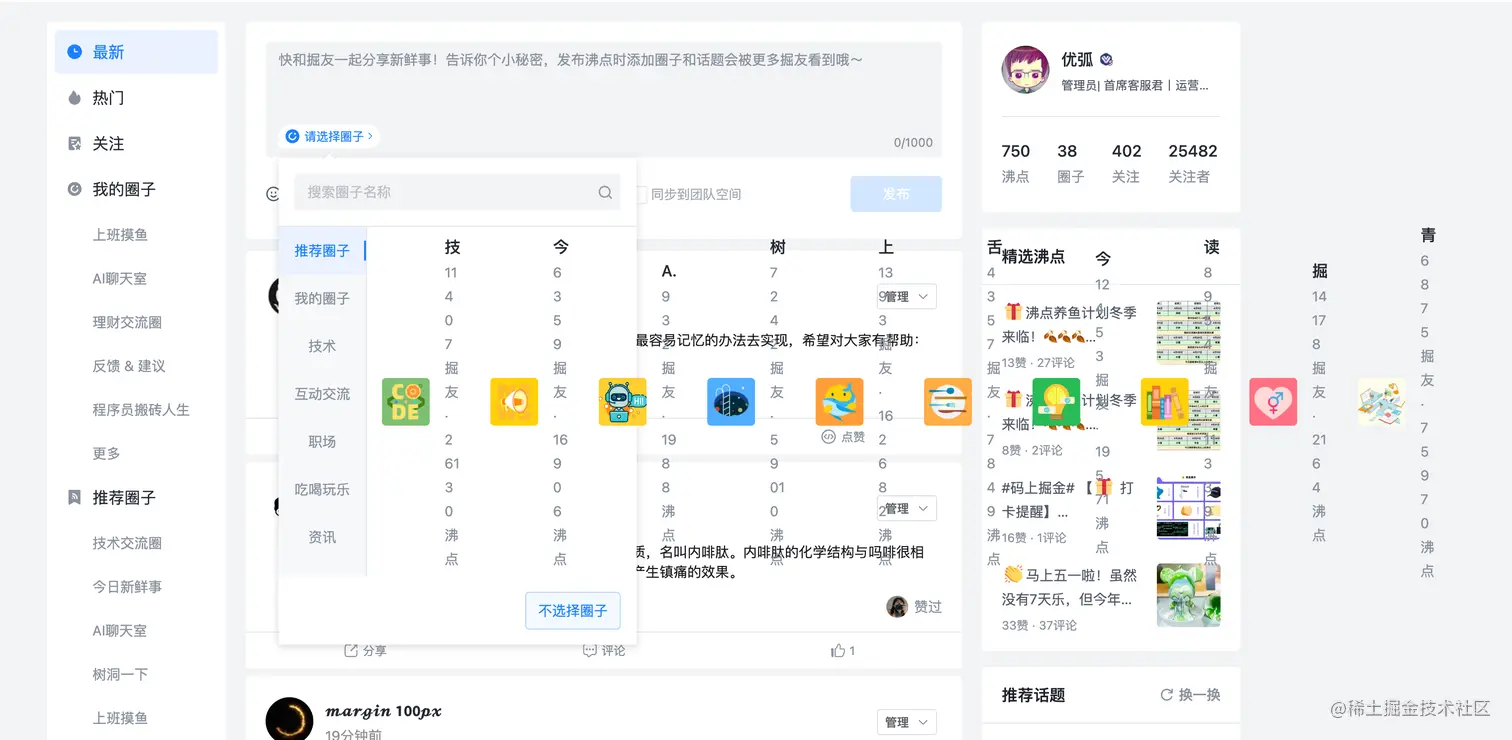Viewport: 1512px width, 740px height.
Task: Click the 25482 关注者 count in profile
Action: pyautogui.click(x=1192, y=163)
